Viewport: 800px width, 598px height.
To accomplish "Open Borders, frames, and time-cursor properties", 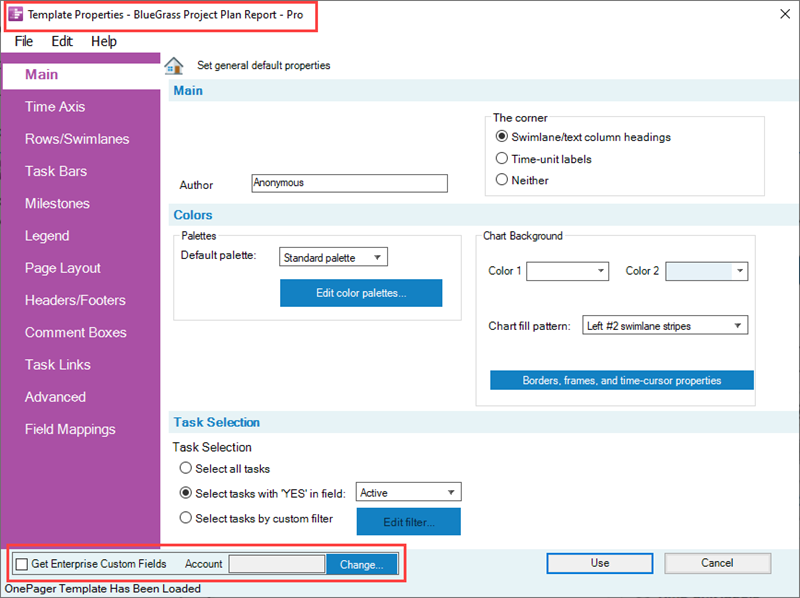I will (x=621, y=381).
